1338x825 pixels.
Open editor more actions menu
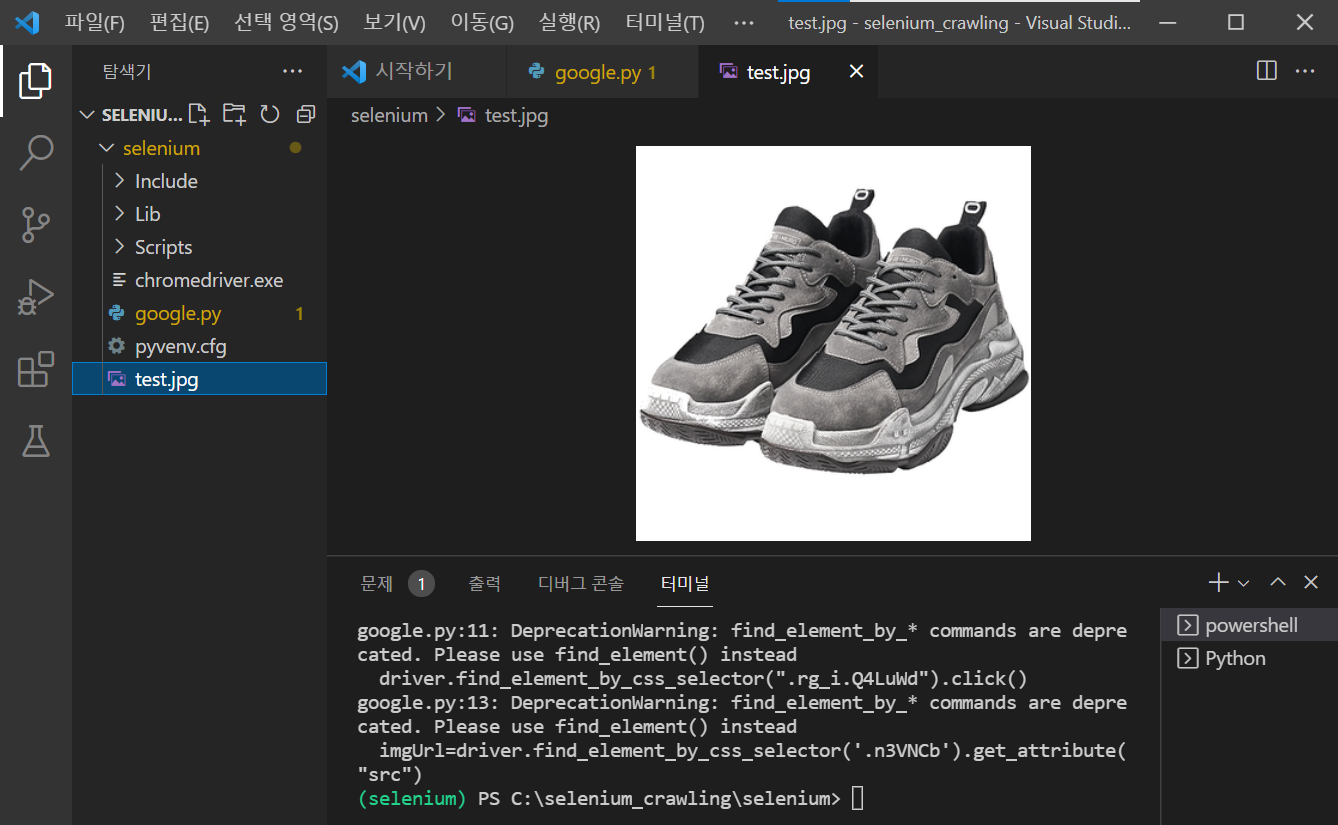(x=1305, y=71)
